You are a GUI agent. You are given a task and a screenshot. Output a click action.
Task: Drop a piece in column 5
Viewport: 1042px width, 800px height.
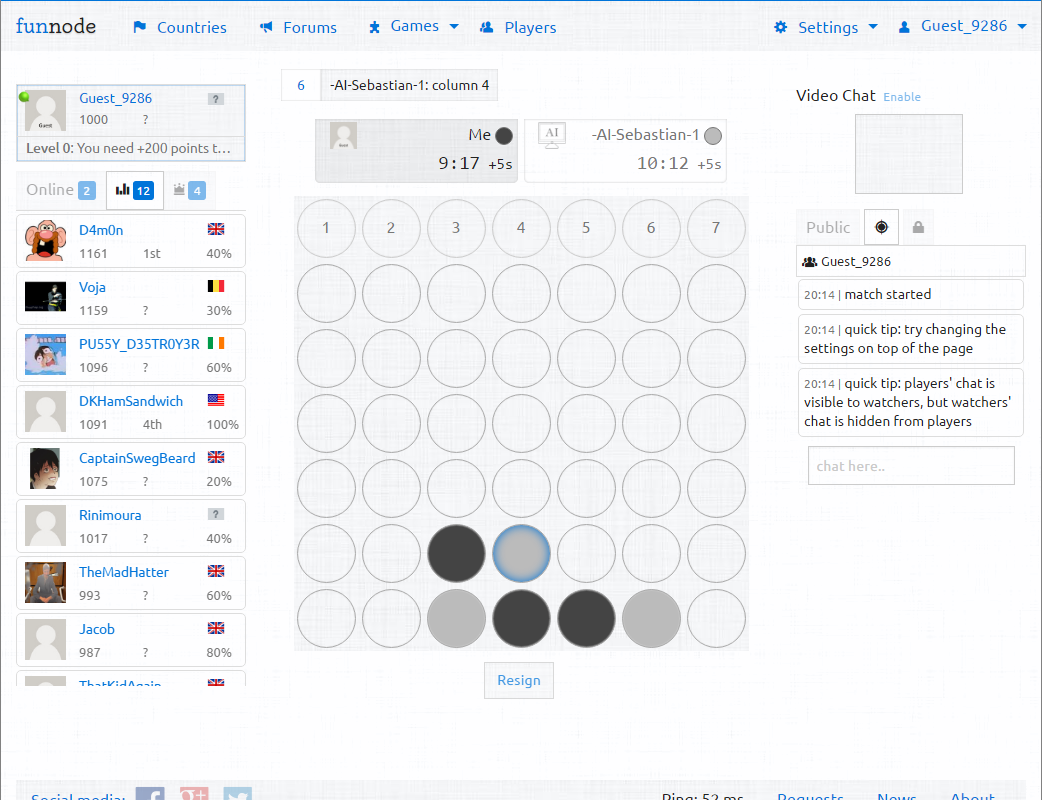click(586, 228)
